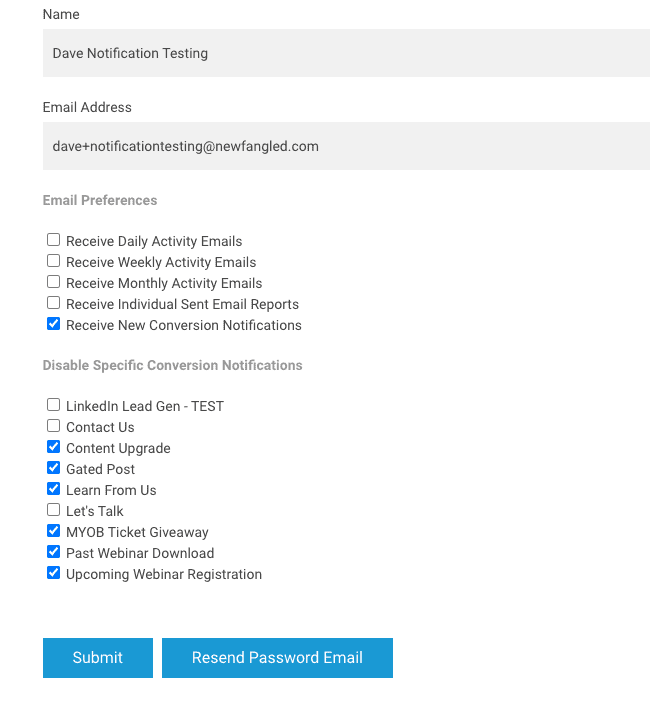Viewport: 650px width, 708px height.
Task: Enable Receive Weekly Activity Emails
Action: [53, 261]
